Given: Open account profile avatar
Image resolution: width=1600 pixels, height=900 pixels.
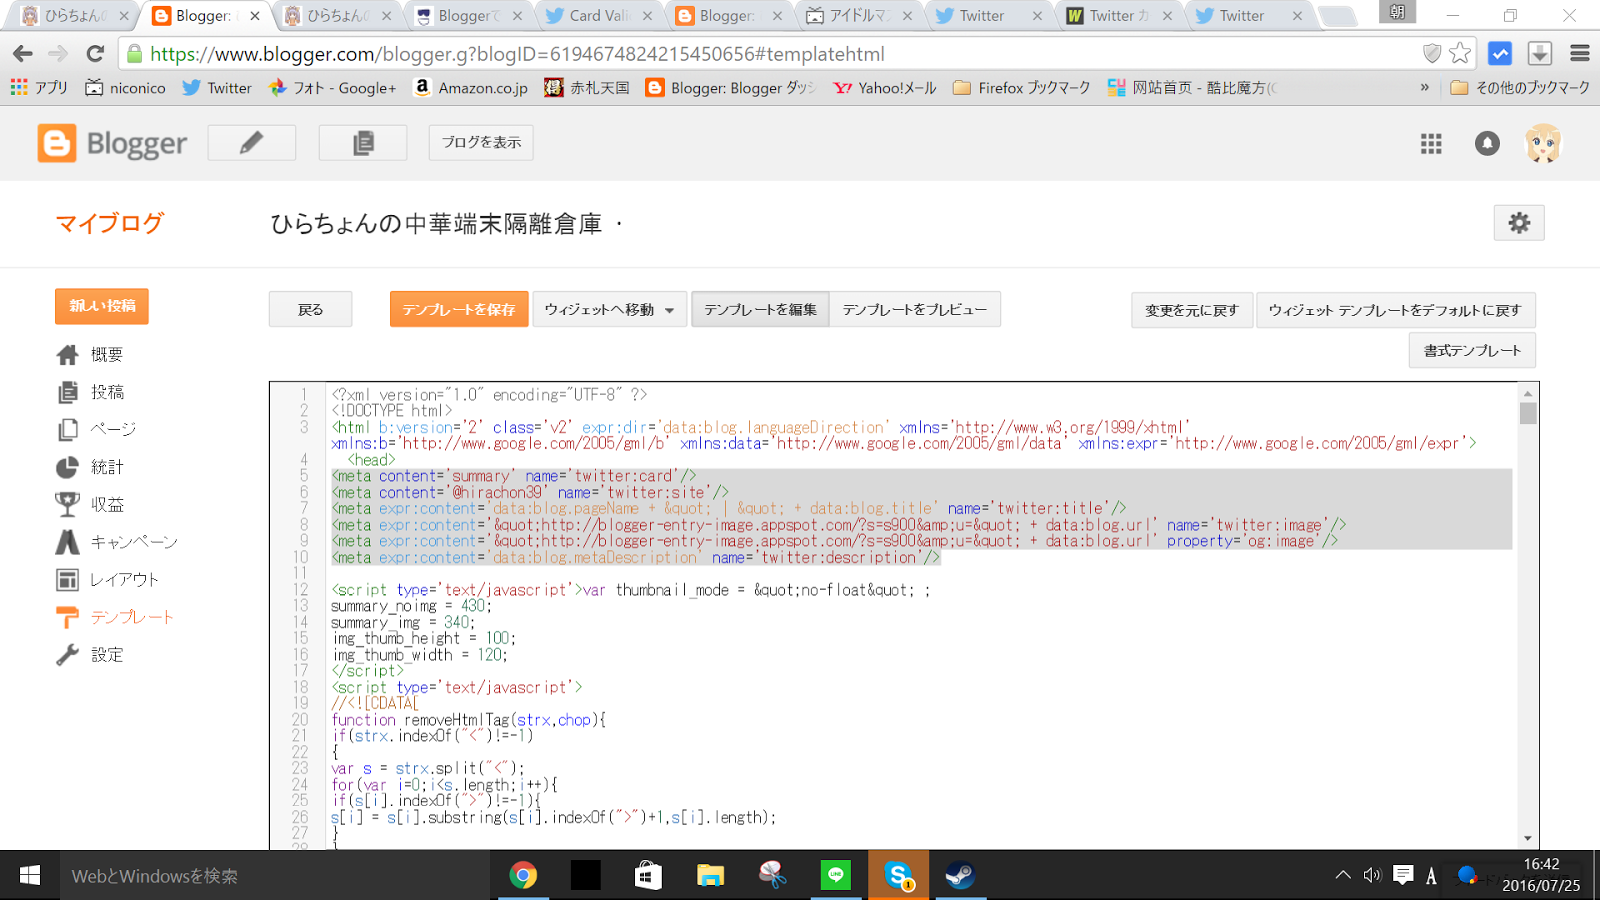Looking at the screenshot, I should coord(1543,144).
